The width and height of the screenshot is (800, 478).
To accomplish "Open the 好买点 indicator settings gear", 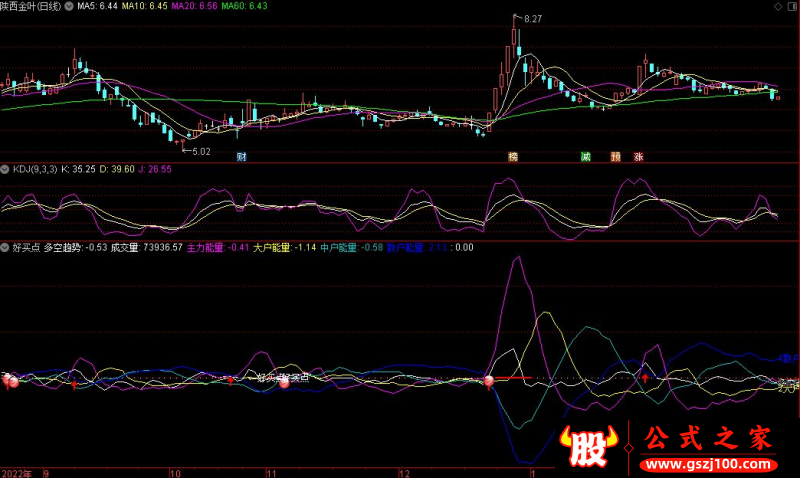I will click(5, 247).
